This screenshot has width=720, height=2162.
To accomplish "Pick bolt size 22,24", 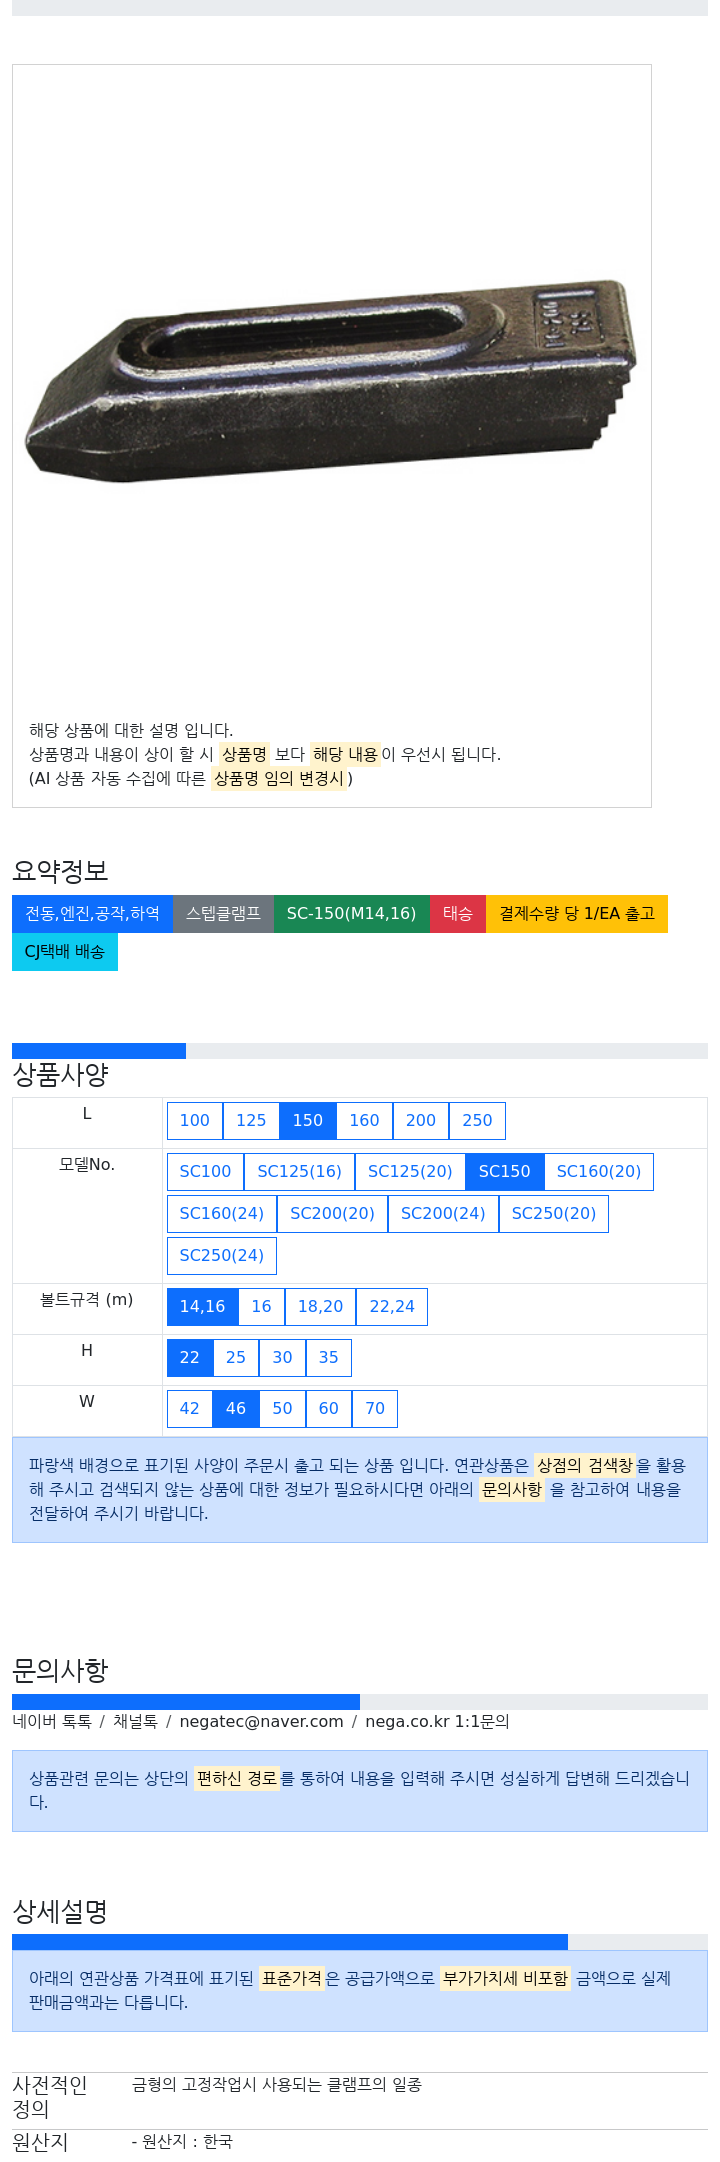I will [392, 1306].
